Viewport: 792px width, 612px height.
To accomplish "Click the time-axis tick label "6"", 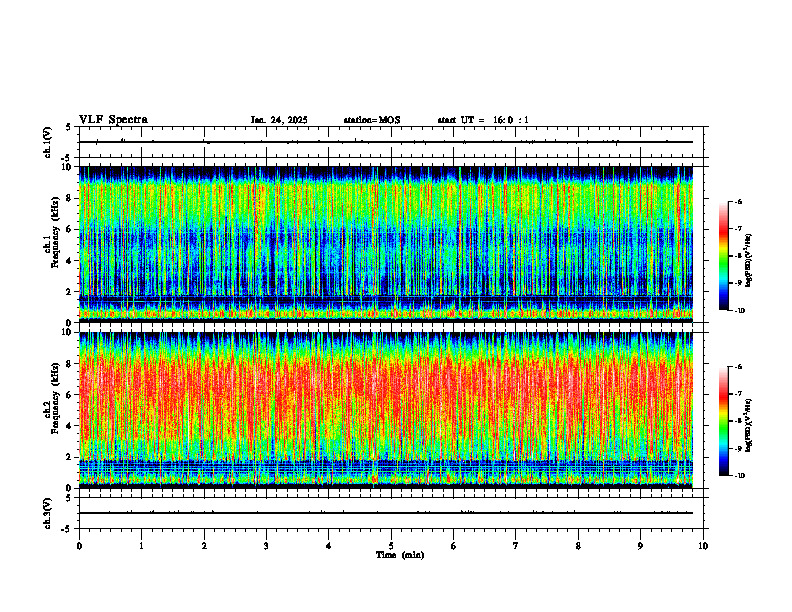I will point(453,546).
